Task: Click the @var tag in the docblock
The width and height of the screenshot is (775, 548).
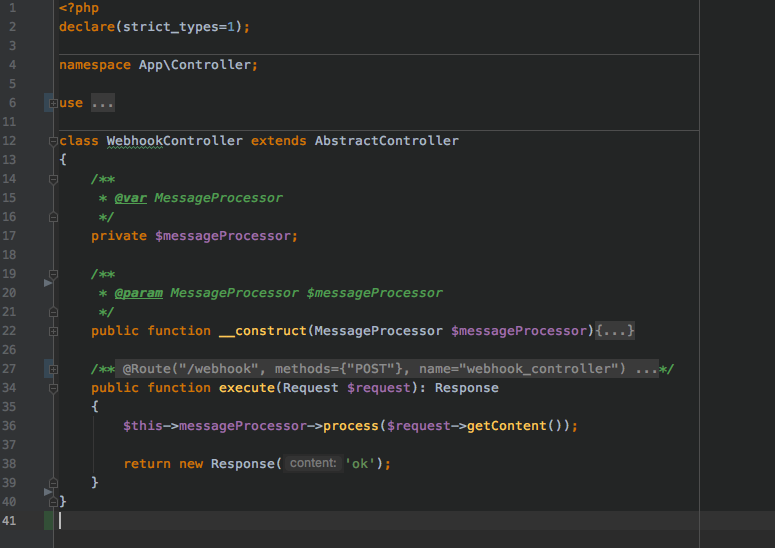Action: click(x=130, y=198)
